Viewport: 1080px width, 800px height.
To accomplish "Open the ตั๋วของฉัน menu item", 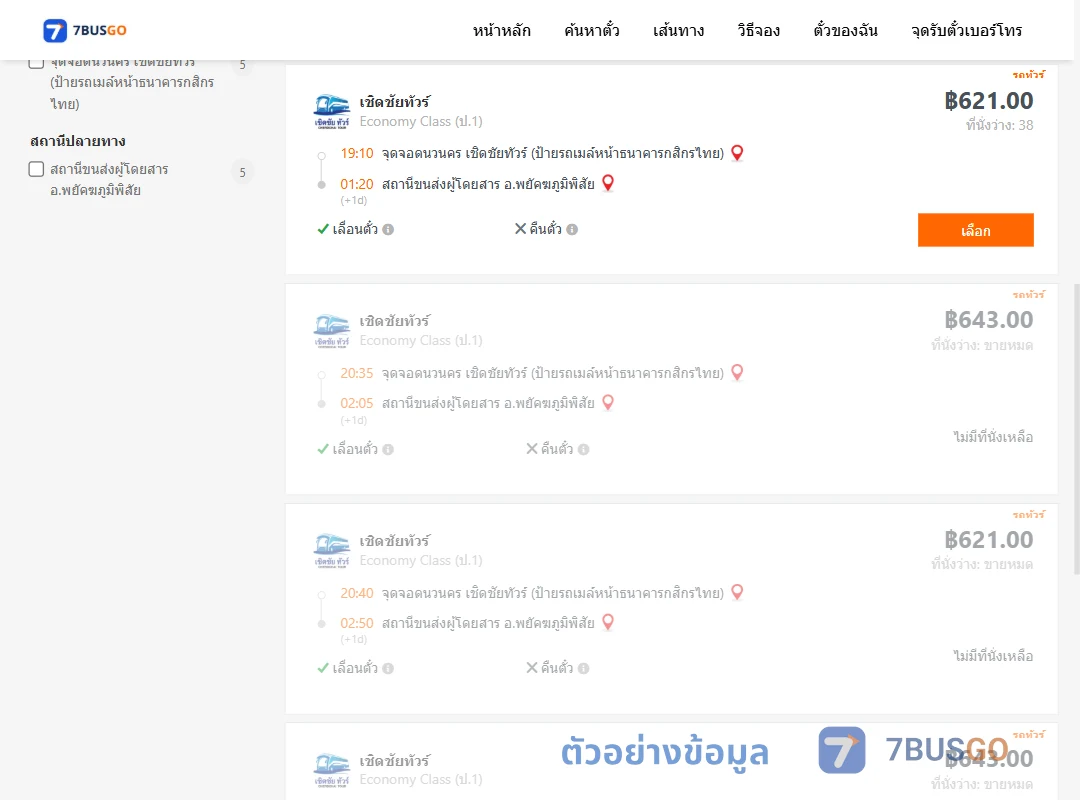I will (845, 30).
